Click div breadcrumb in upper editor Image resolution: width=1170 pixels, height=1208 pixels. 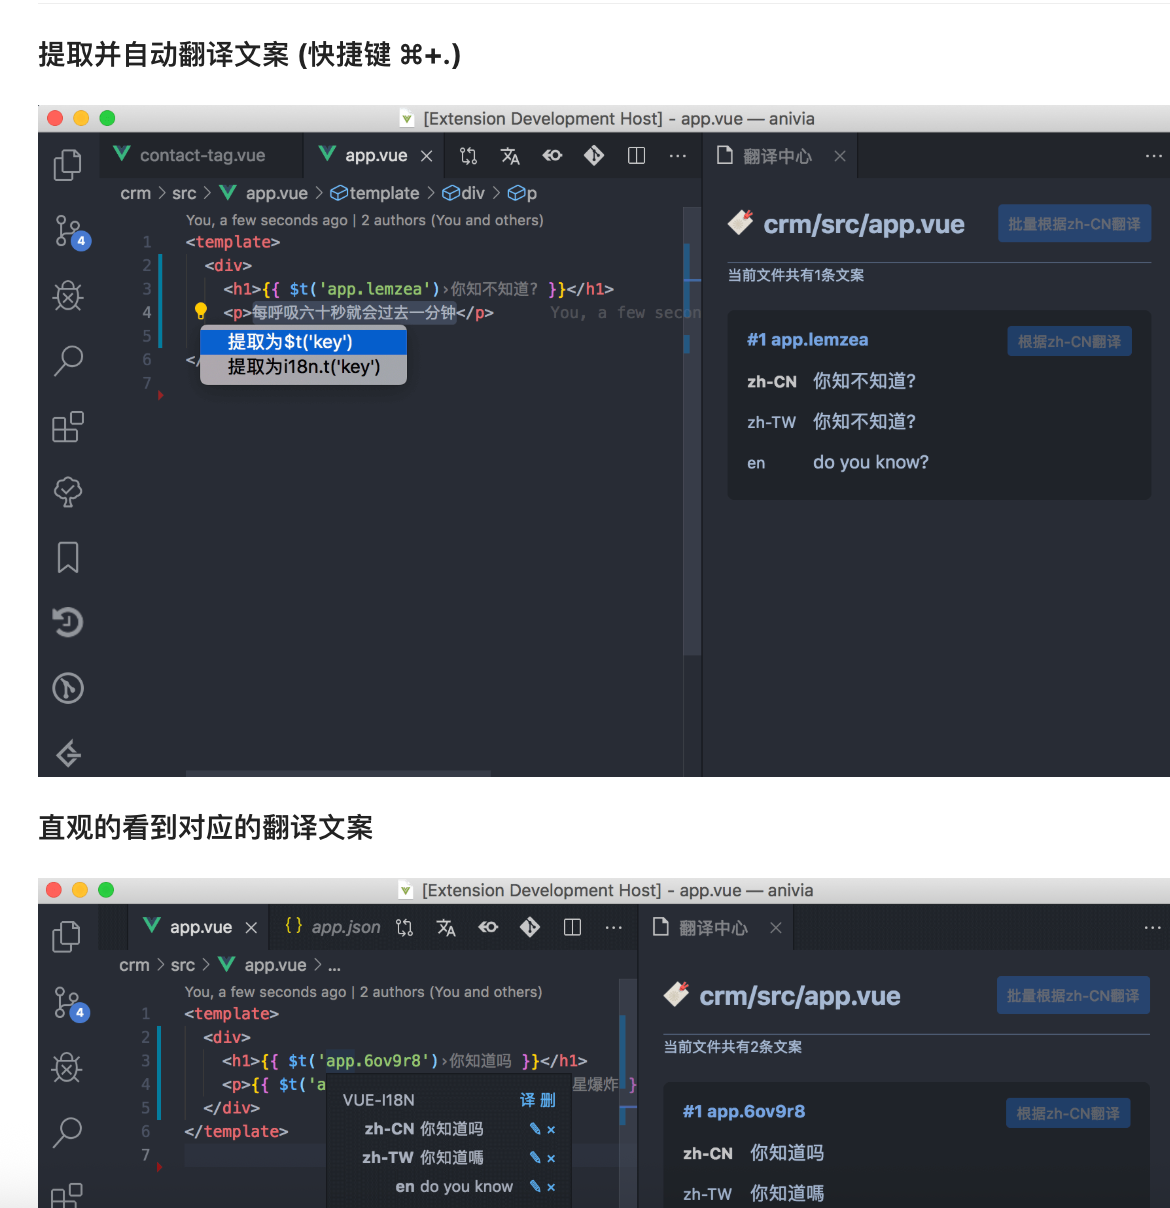tap(464, 193)
